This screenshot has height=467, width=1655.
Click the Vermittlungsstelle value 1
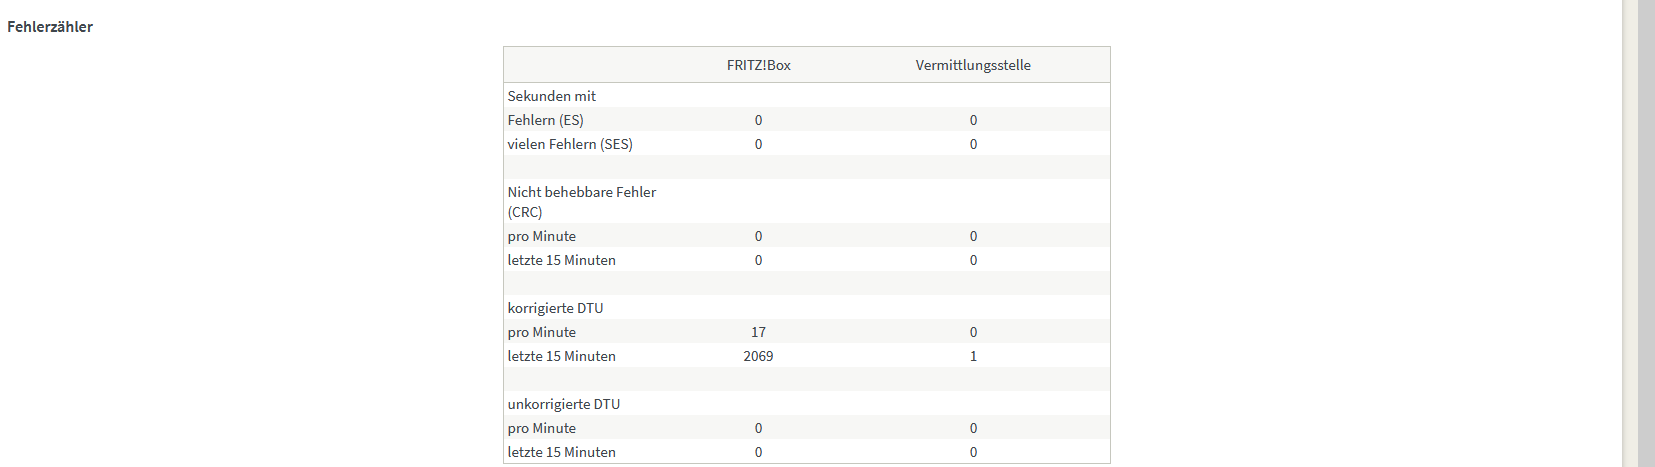973,356
